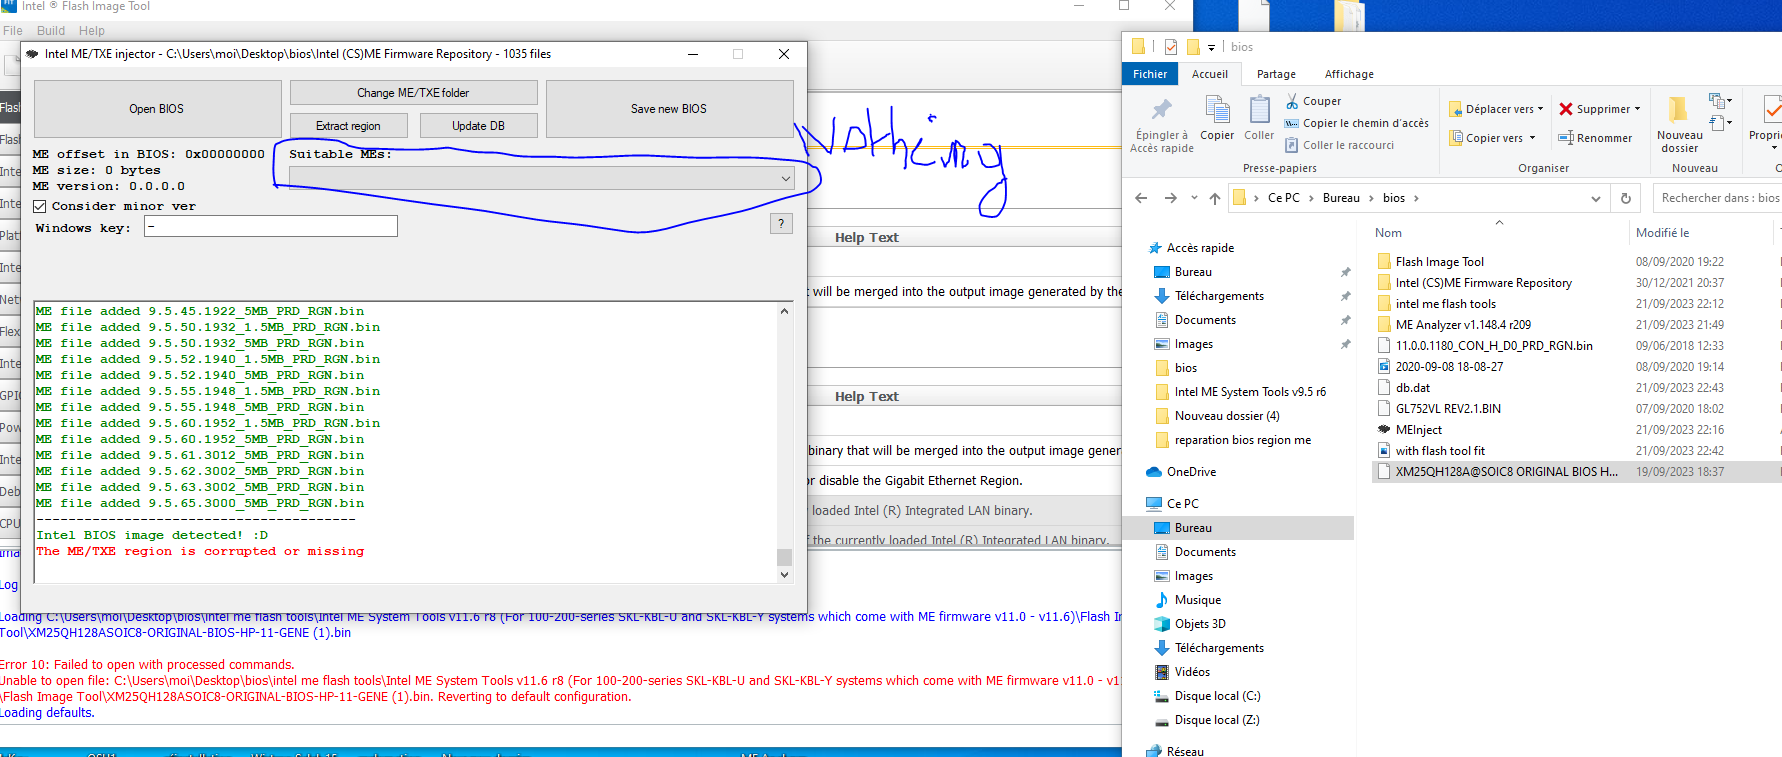Click the up-arrow parent folder icon
This screenshot has height=757, width=1782.
(x=1215, y=198)
